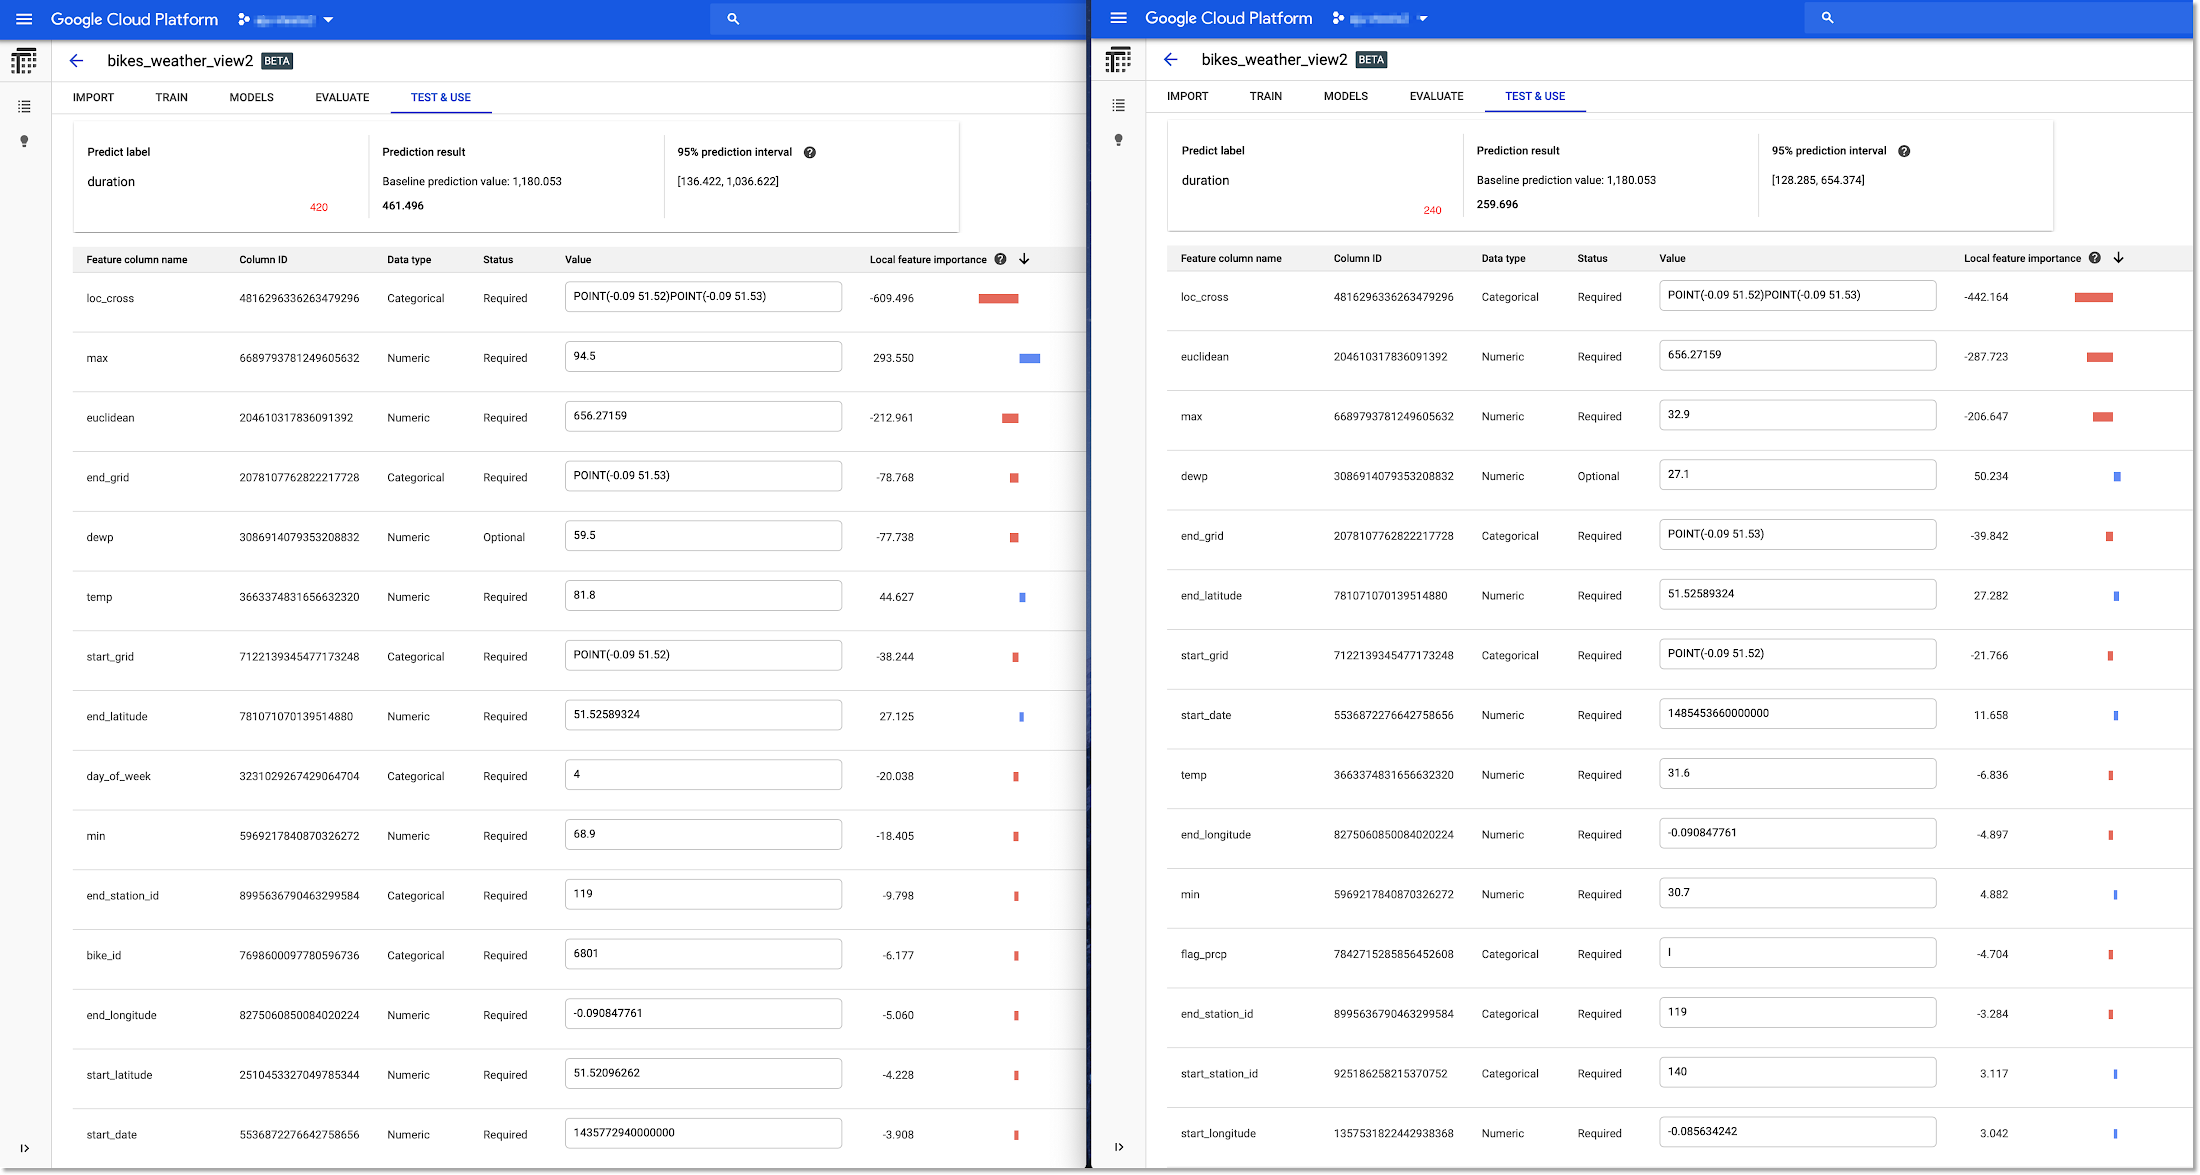
Task: Edit the max value field showing 94.5
Action: [x=703, y=356]
